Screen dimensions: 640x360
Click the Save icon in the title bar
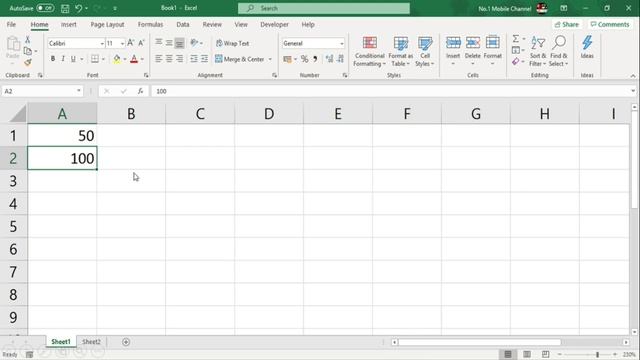click(65, 8)
